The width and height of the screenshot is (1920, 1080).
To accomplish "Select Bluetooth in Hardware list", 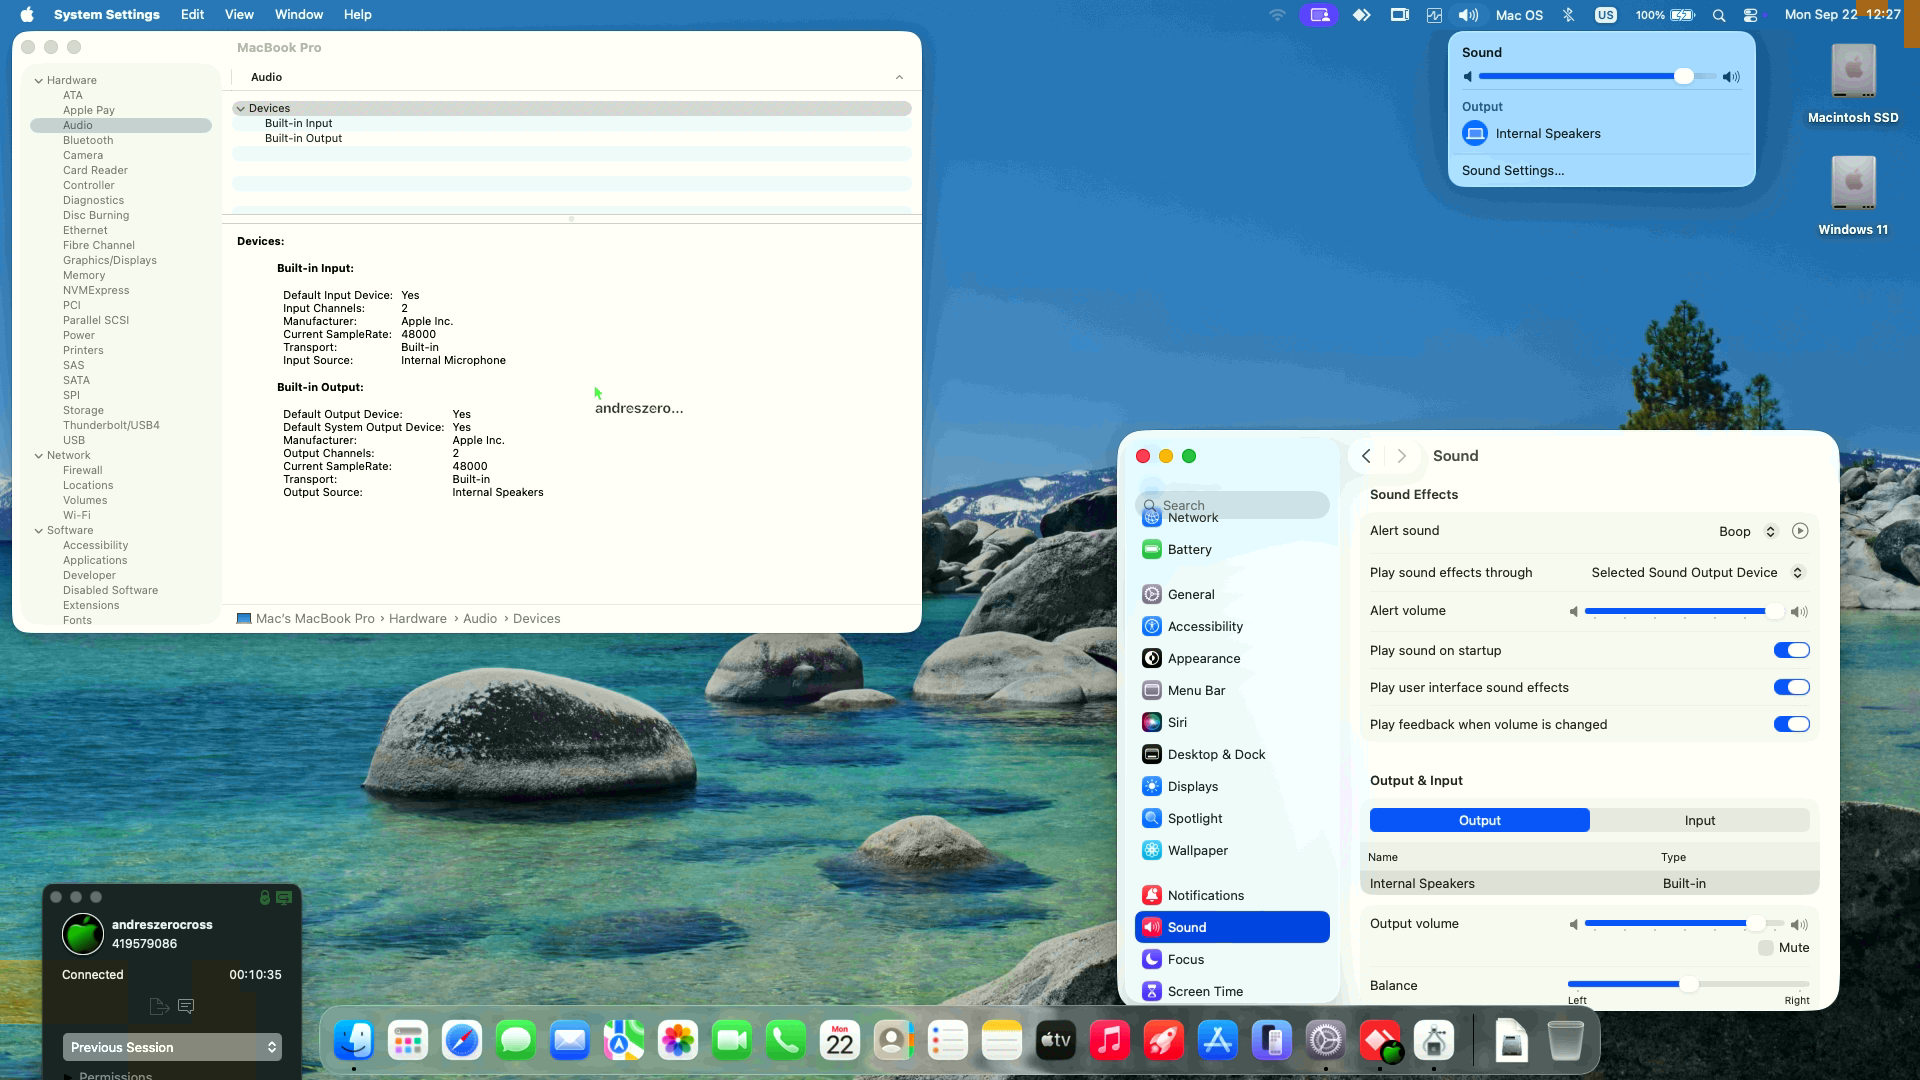I will point(121,140).
